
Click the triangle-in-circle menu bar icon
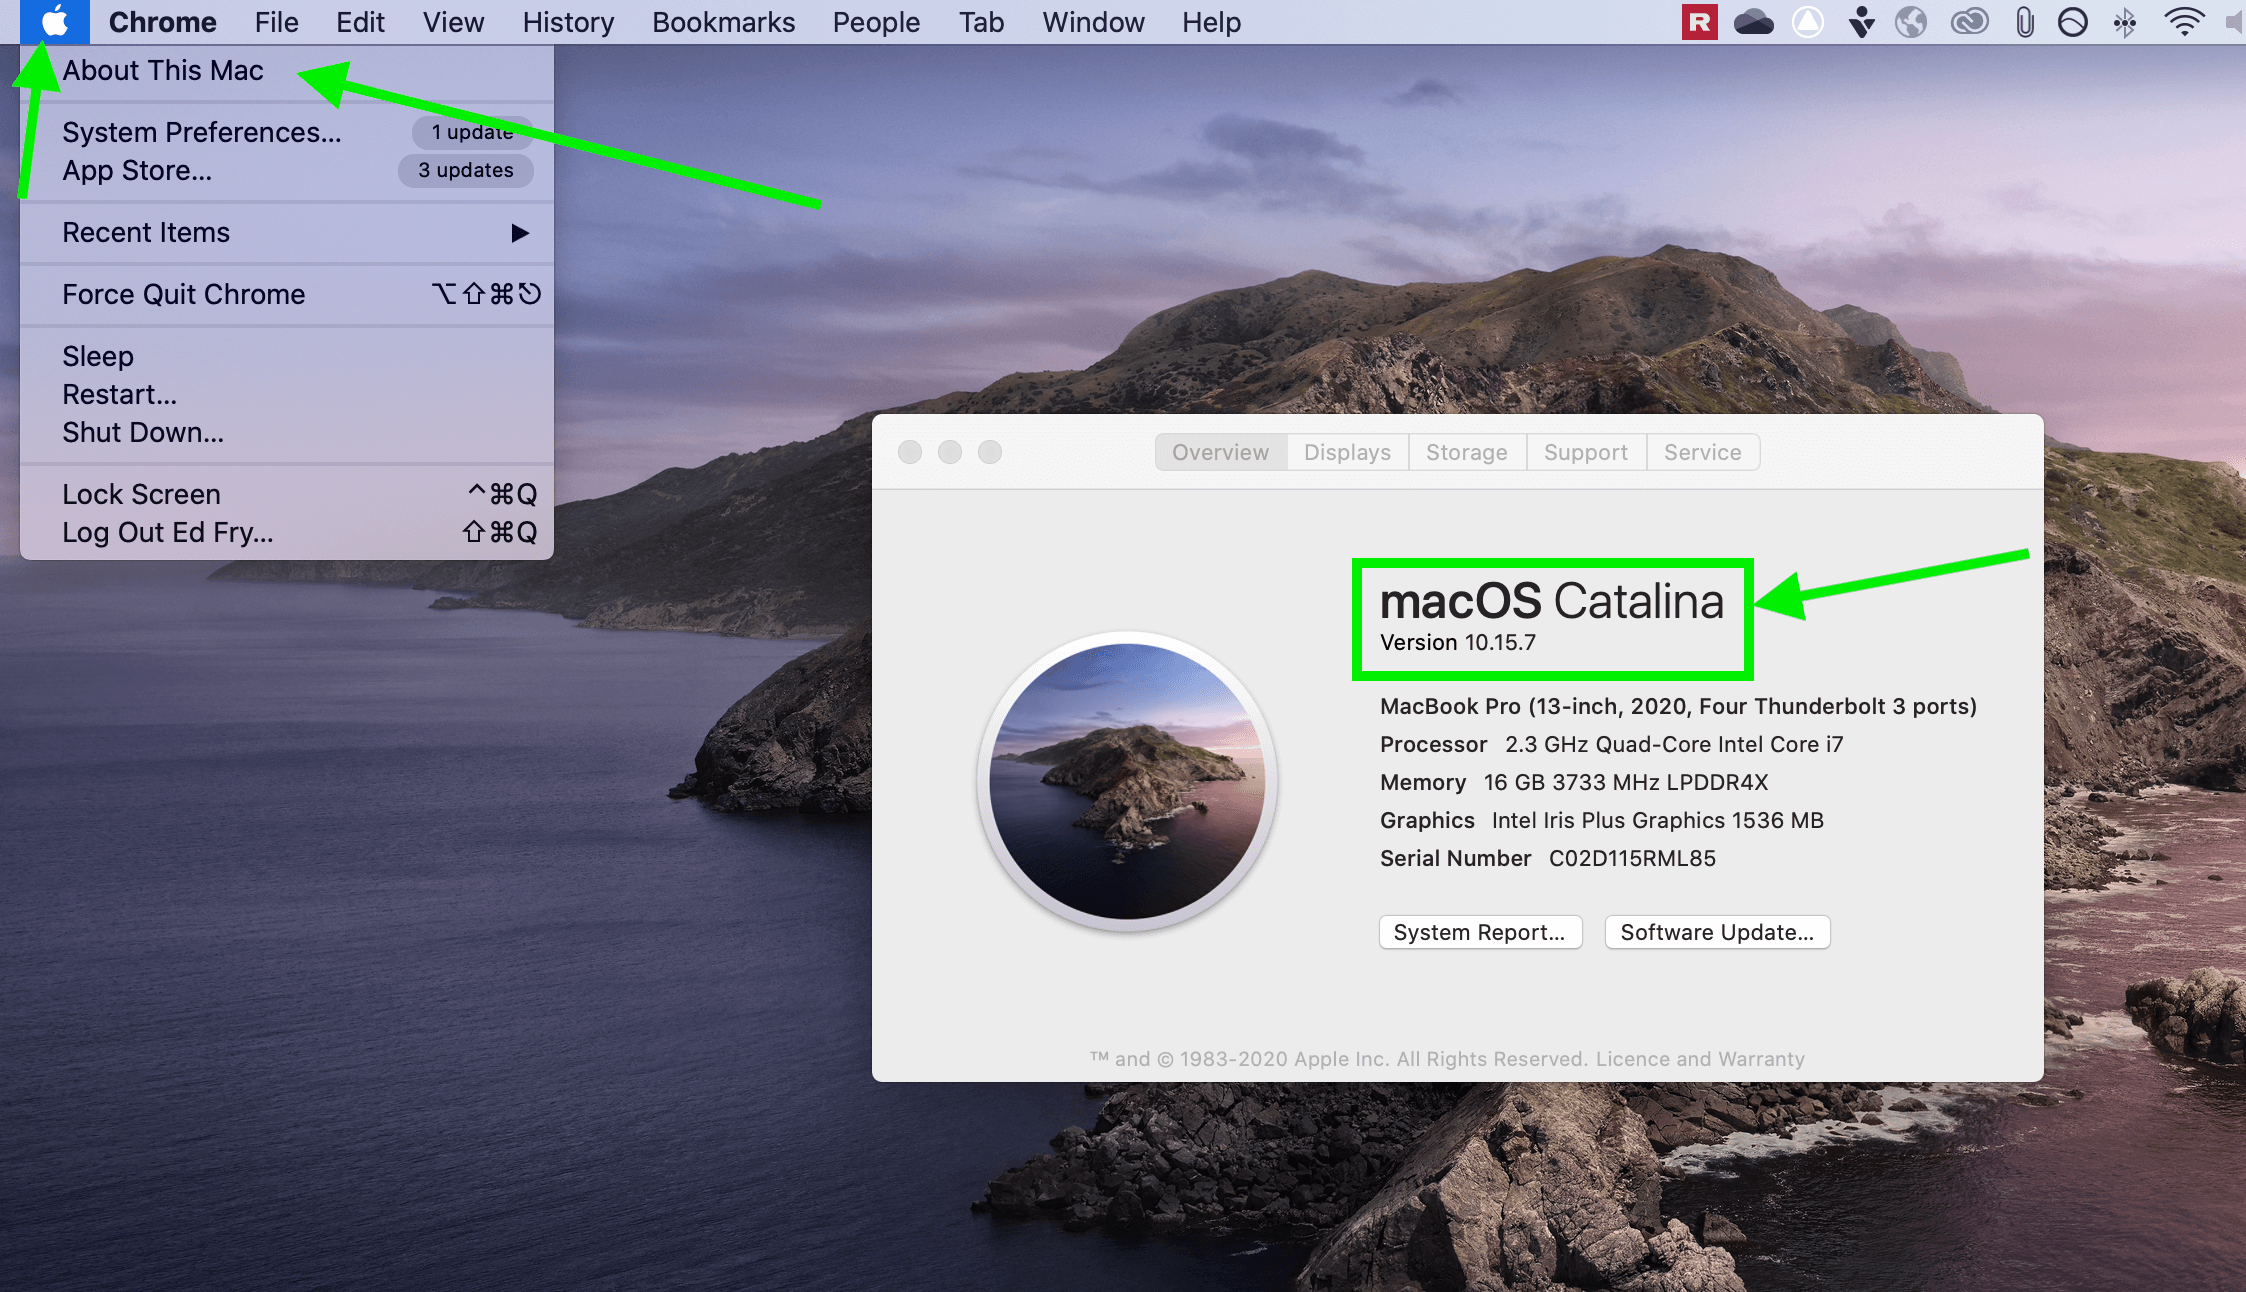pyautogui.click(x=1808, y=22)
